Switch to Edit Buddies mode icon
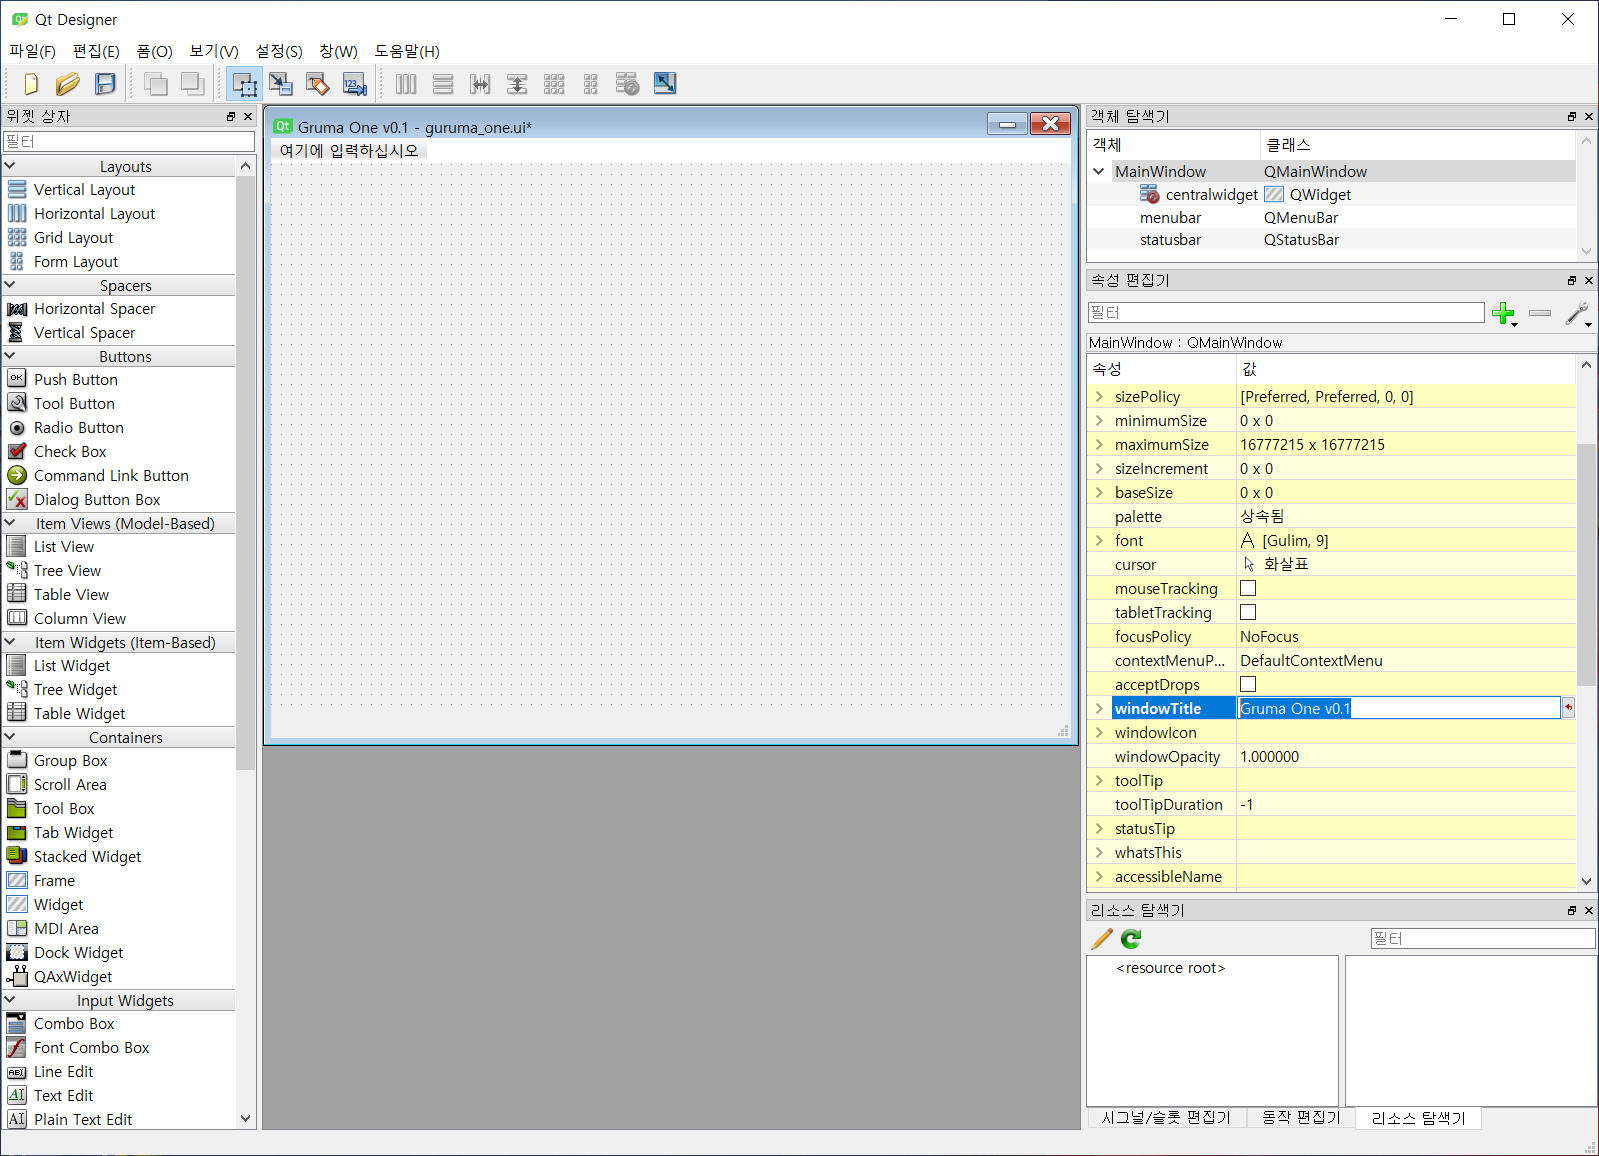Screen dimensions: 1599x1156 pyautogui.click(x=318, y=84)
